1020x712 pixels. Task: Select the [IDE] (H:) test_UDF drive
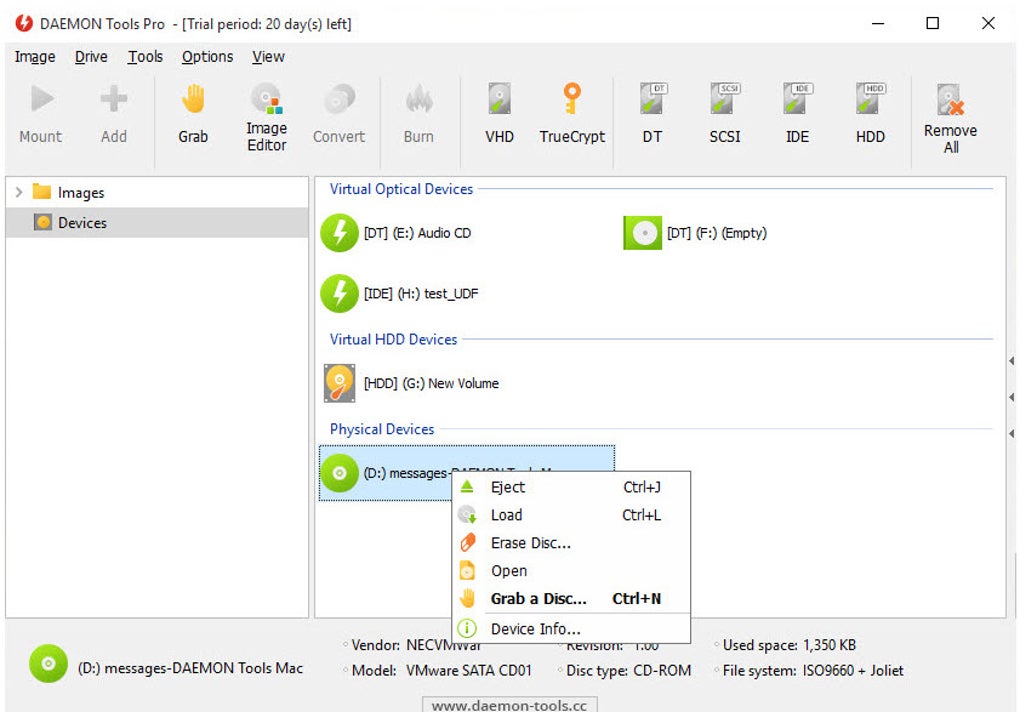399,293
